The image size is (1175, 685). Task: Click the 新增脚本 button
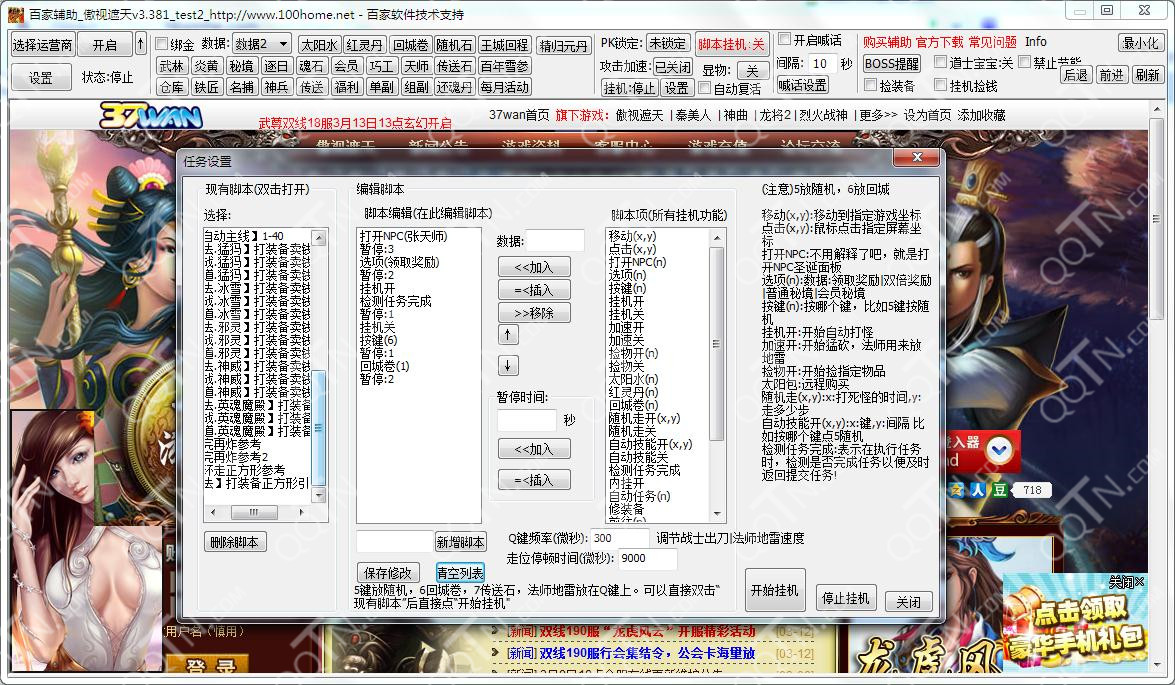(x=460, y=542)
